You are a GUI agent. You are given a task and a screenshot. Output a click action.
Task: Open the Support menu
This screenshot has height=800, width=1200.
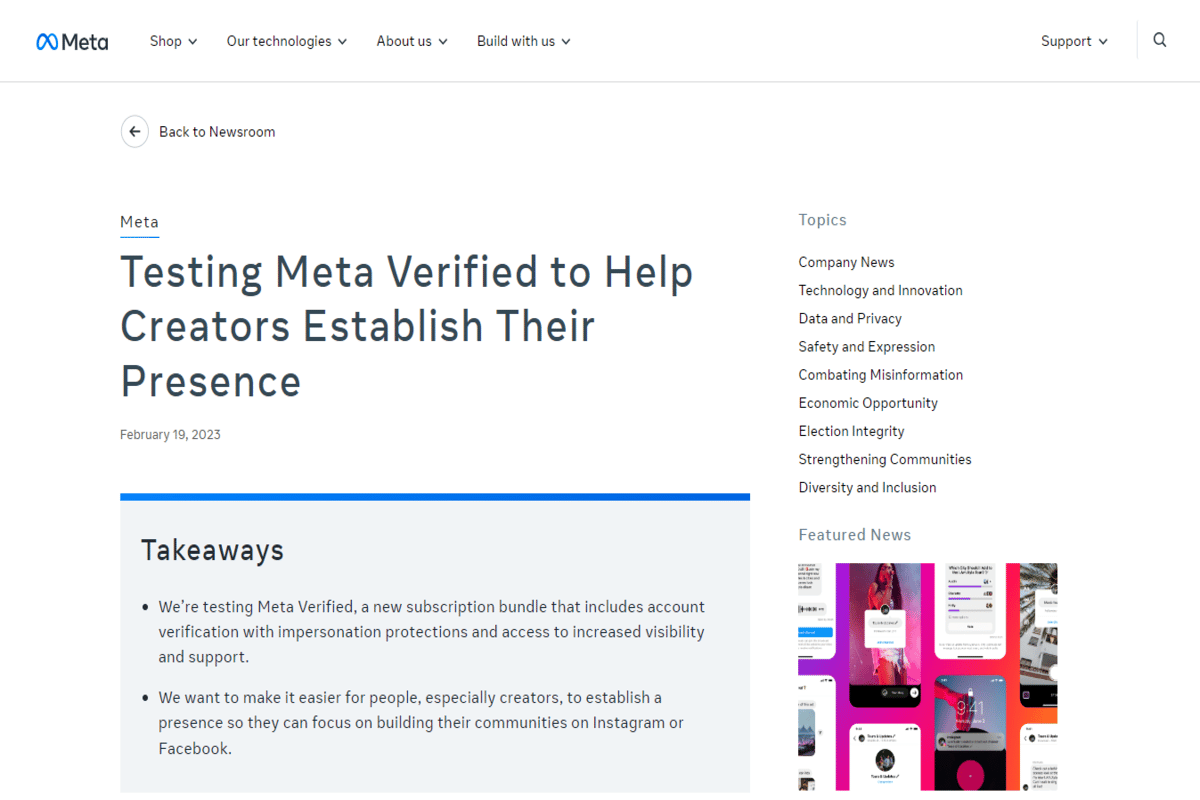pos(1075,41)
